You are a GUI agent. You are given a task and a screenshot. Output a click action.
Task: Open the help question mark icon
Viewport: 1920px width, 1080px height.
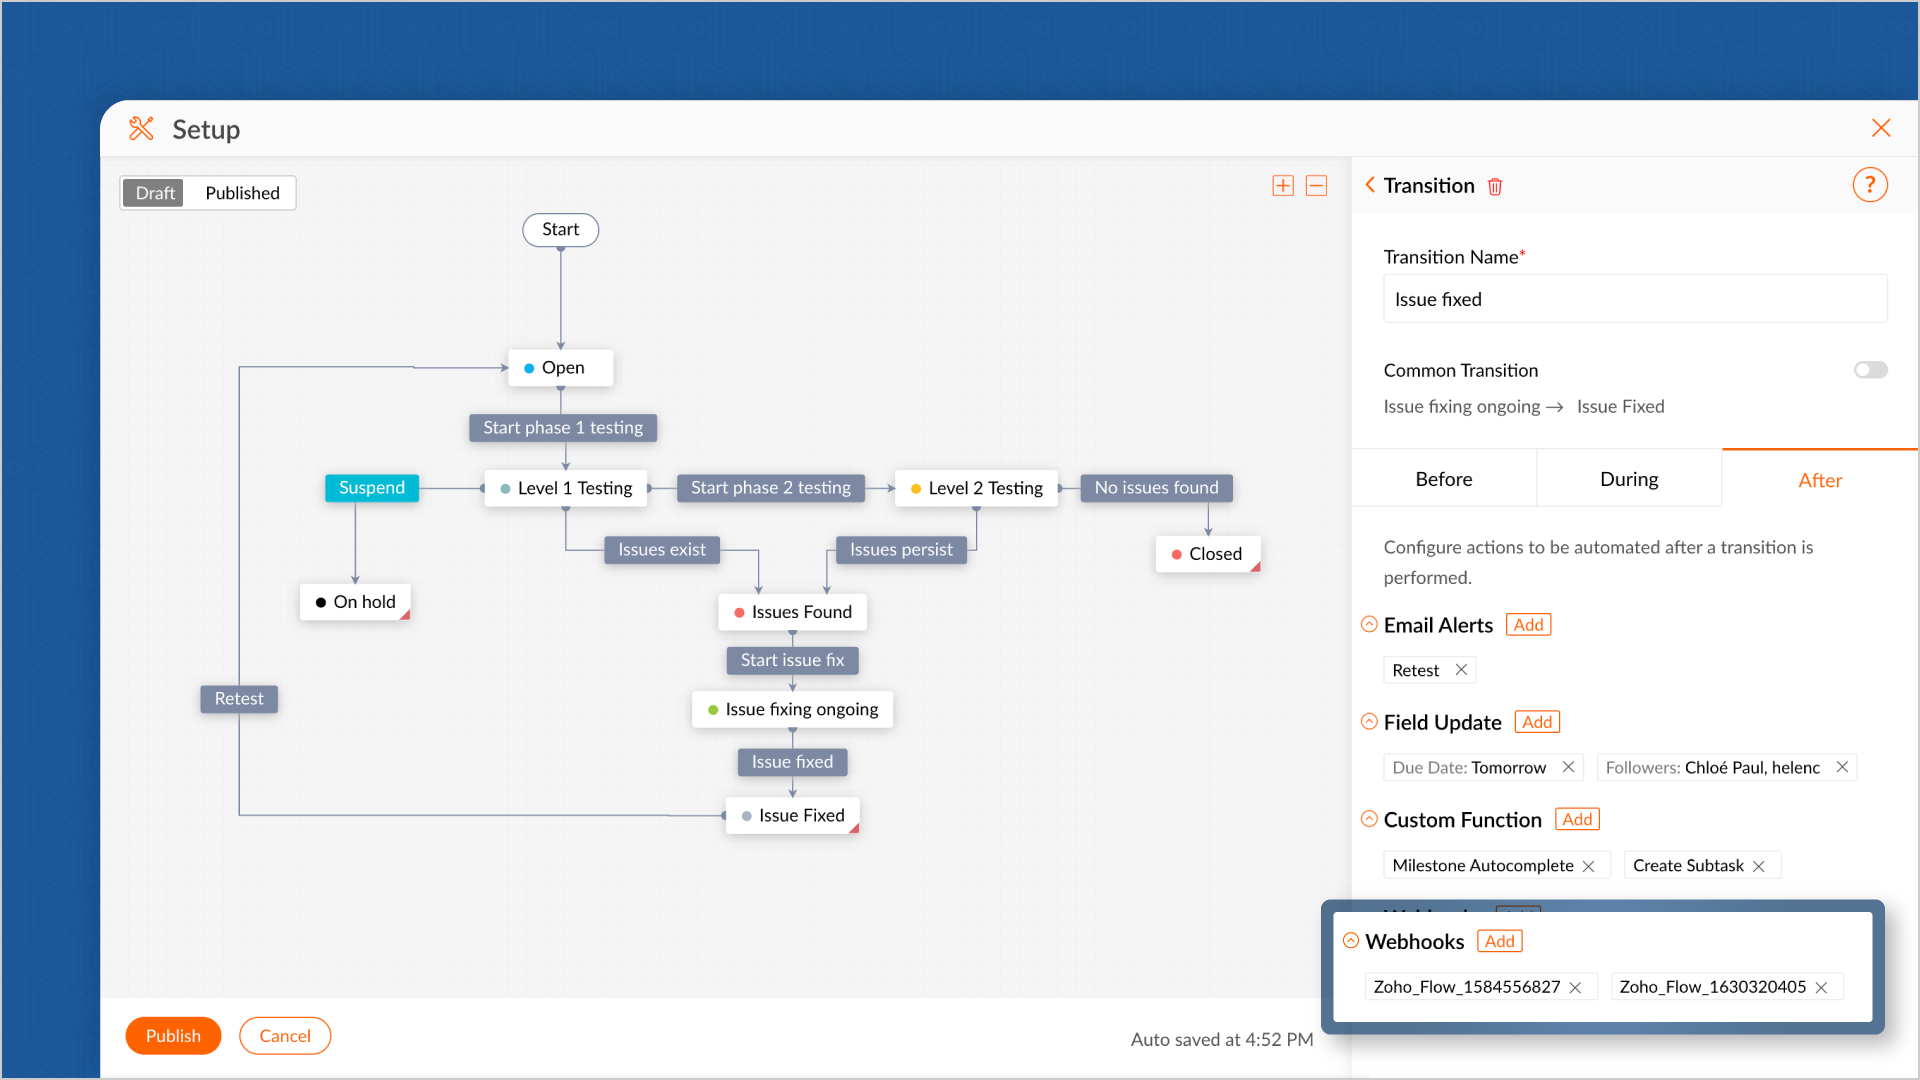[1869, 185]
